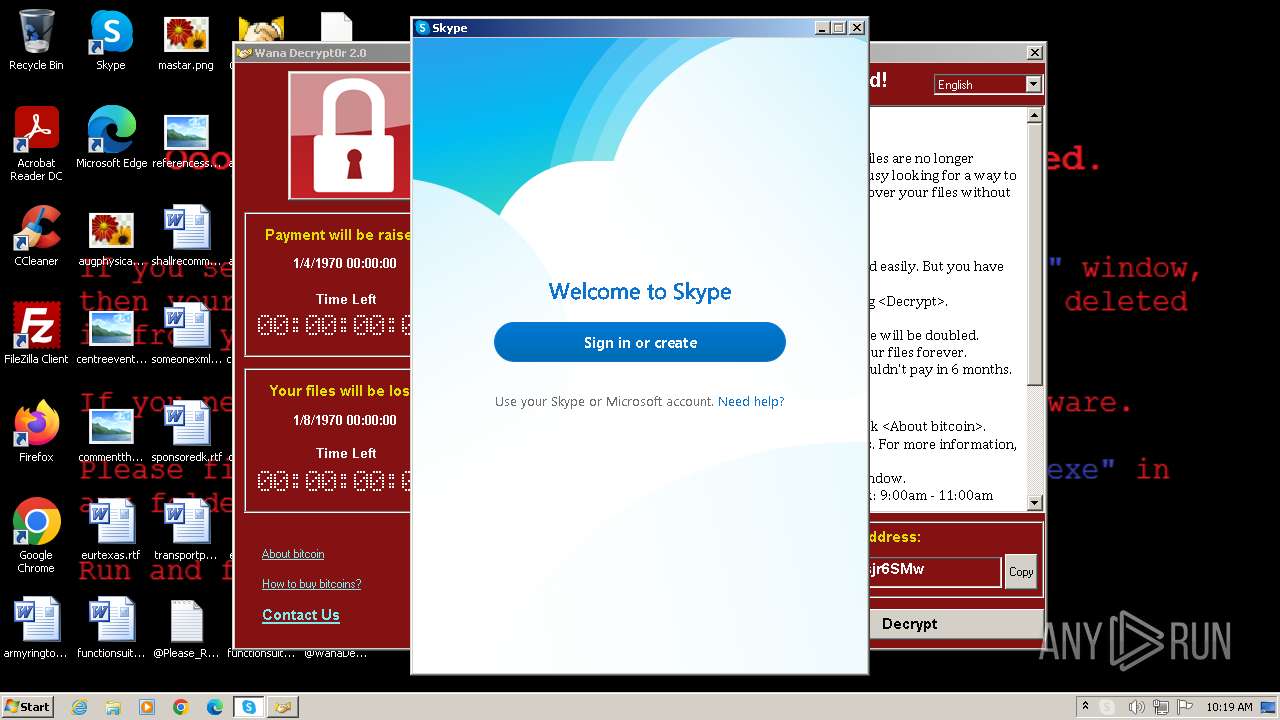Image resolution: width=1280 pixels, height=720 pixels.
Task: Launch FileZilla Client shortcut
Action: [x=36, y=334]
